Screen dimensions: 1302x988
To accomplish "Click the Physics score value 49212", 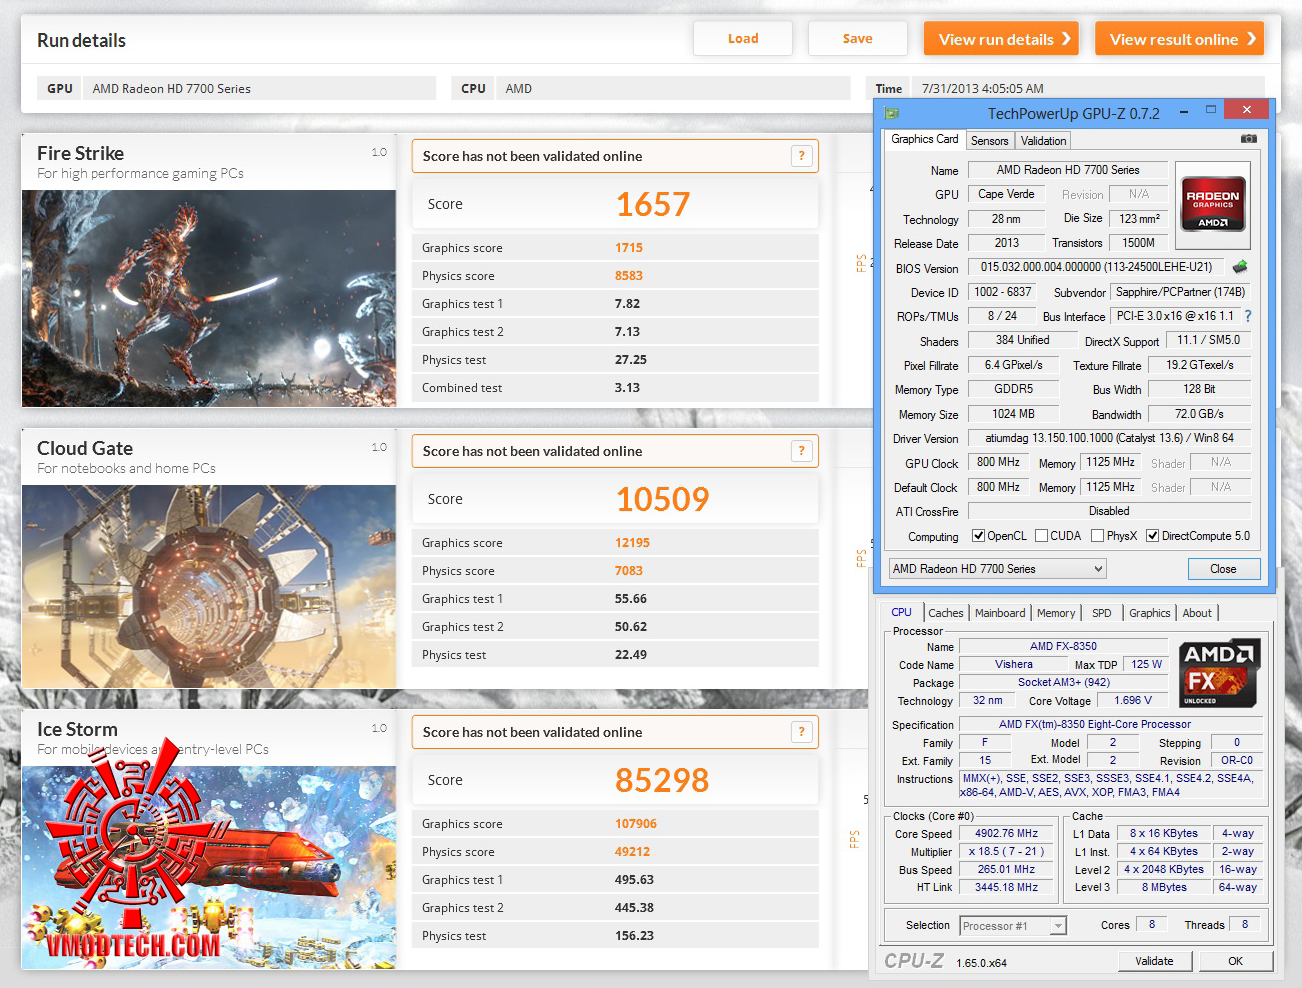I will pyautogui.click(x=632, y=852).
